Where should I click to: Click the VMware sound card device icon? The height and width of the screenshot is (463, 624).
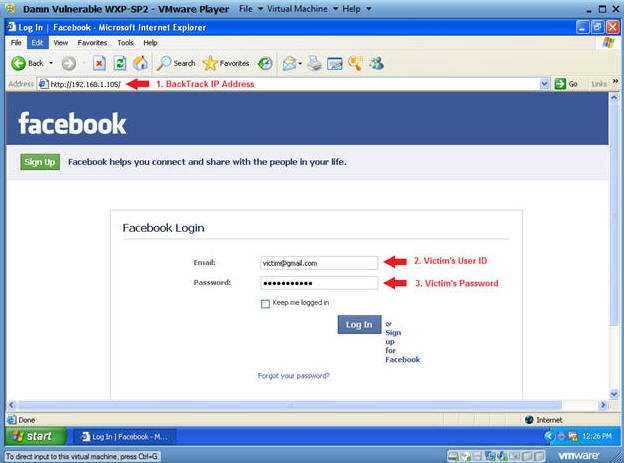coord(502,456)
